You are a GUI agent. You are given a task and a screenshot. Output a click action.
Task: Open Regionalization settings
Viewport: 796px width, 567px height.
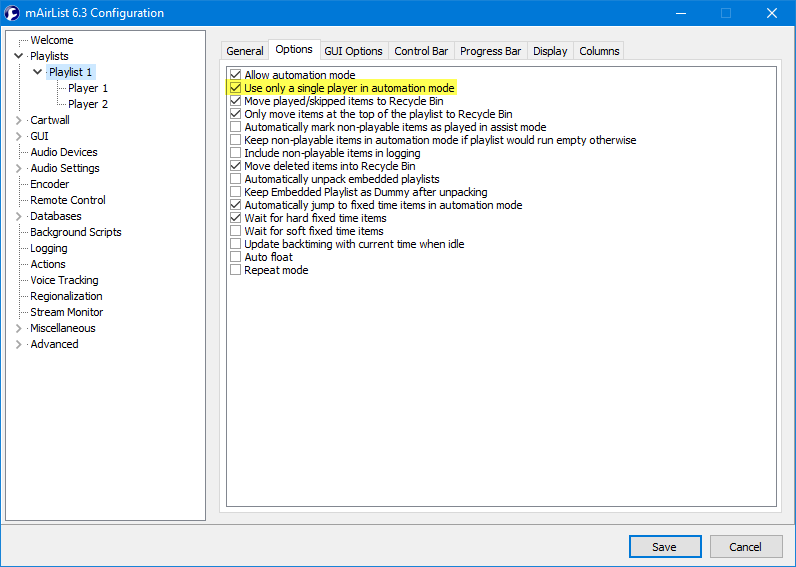[67, 296]
